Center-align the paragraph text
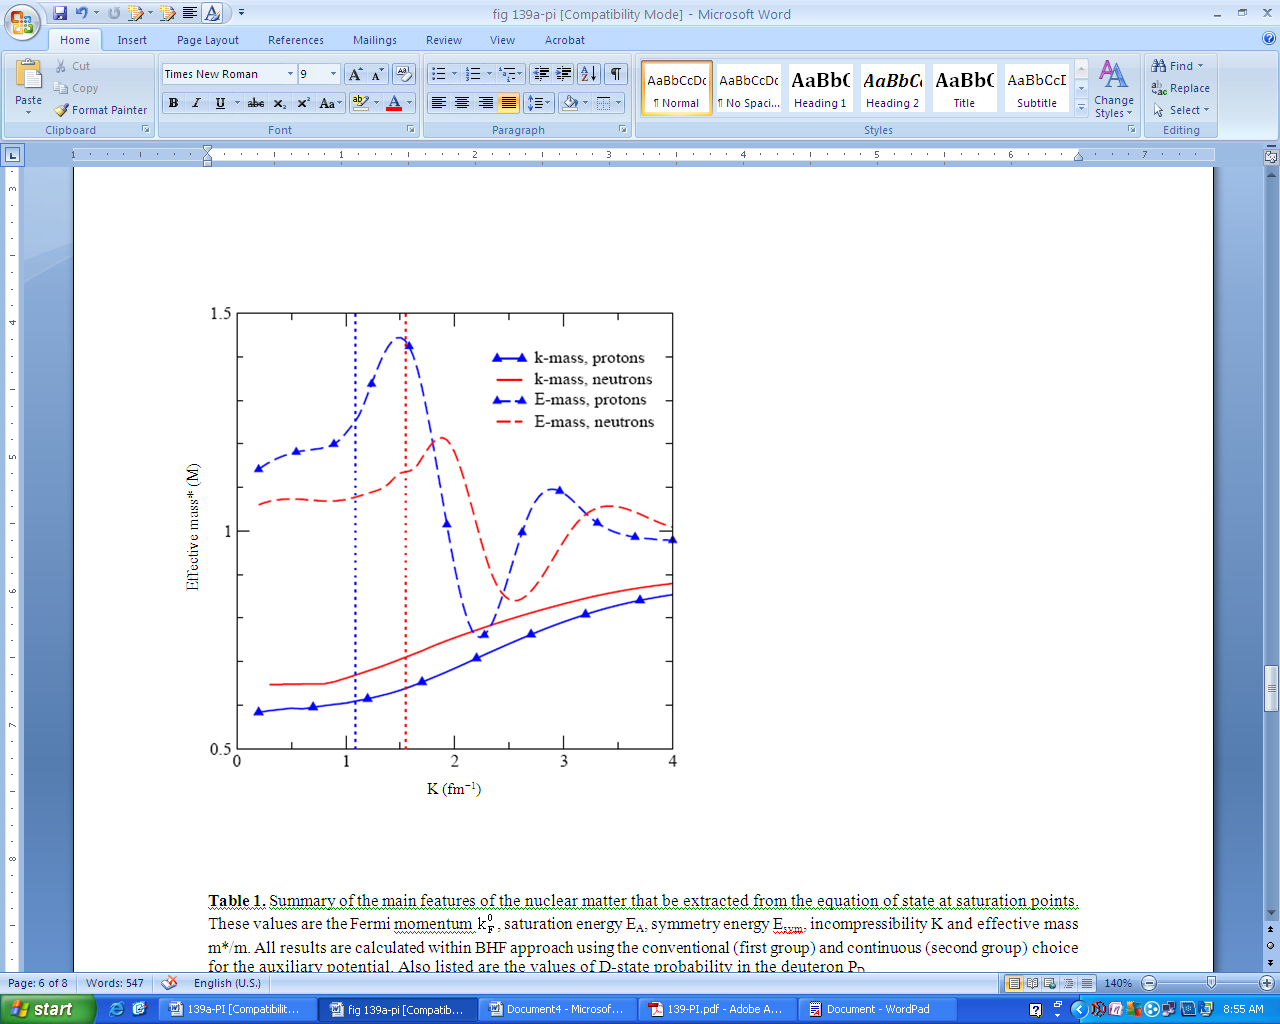The height and width of the screenshot is (1024, 1280). coord(462,103)
